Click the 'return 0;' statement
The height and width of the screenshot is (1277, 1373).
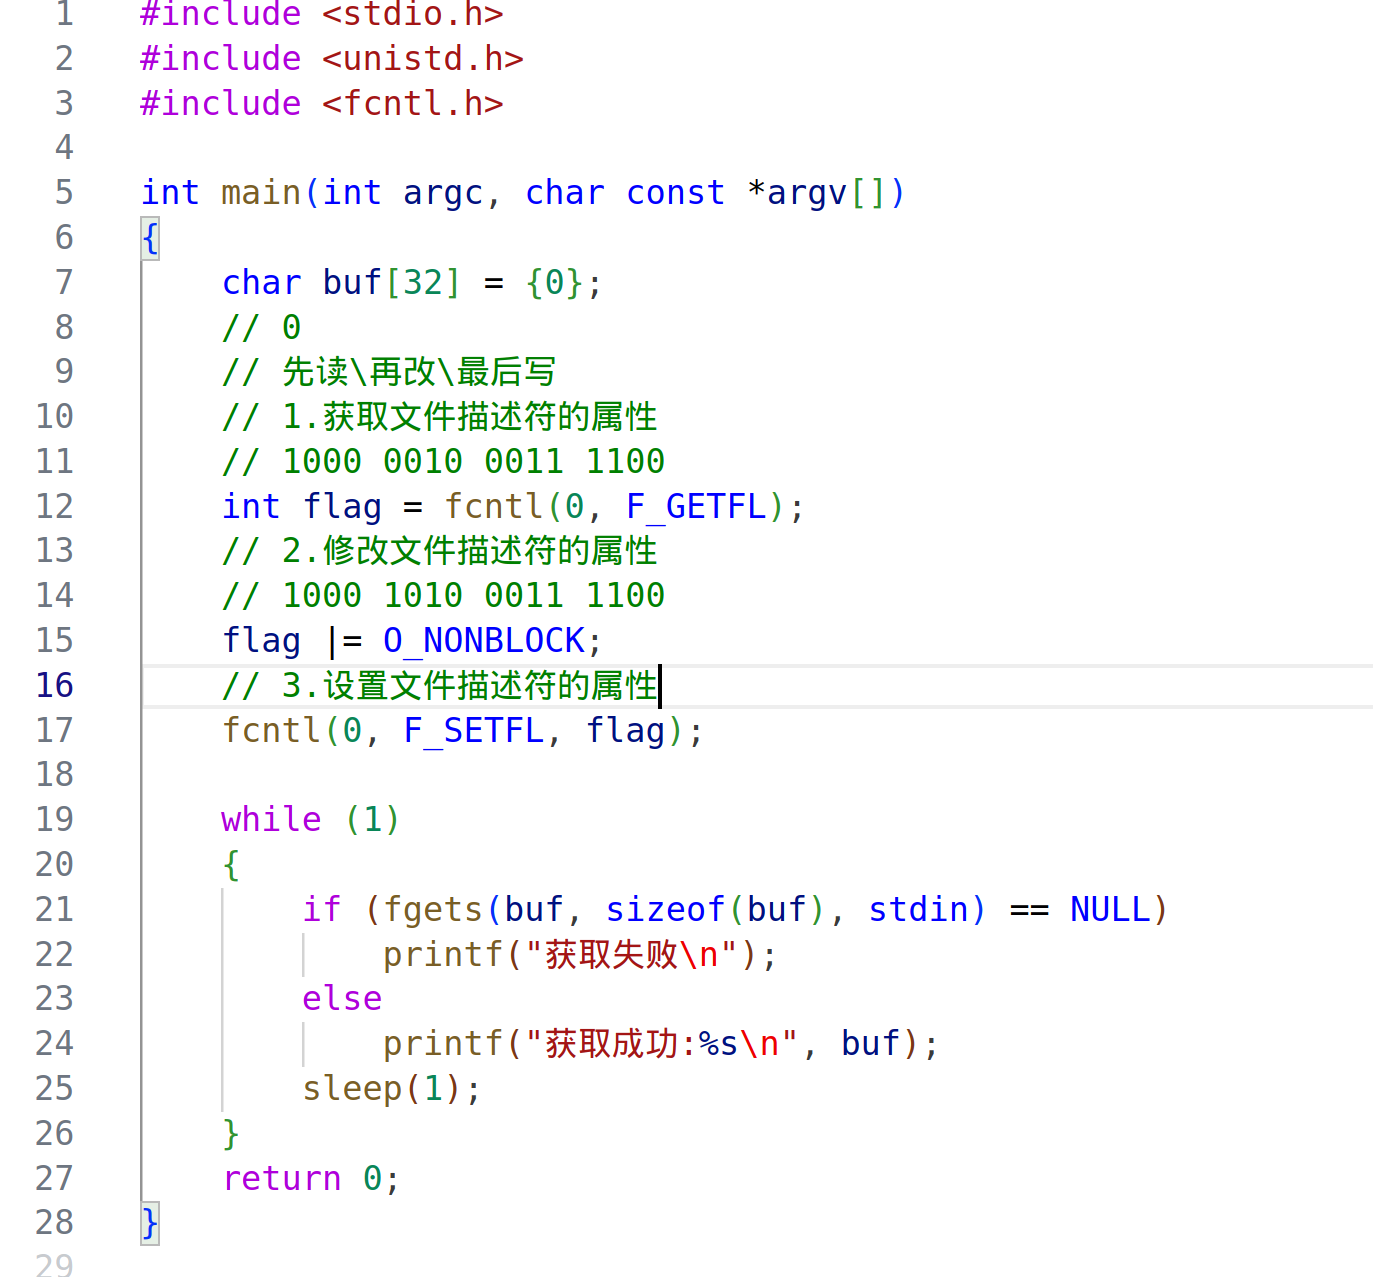(311, 1178)
